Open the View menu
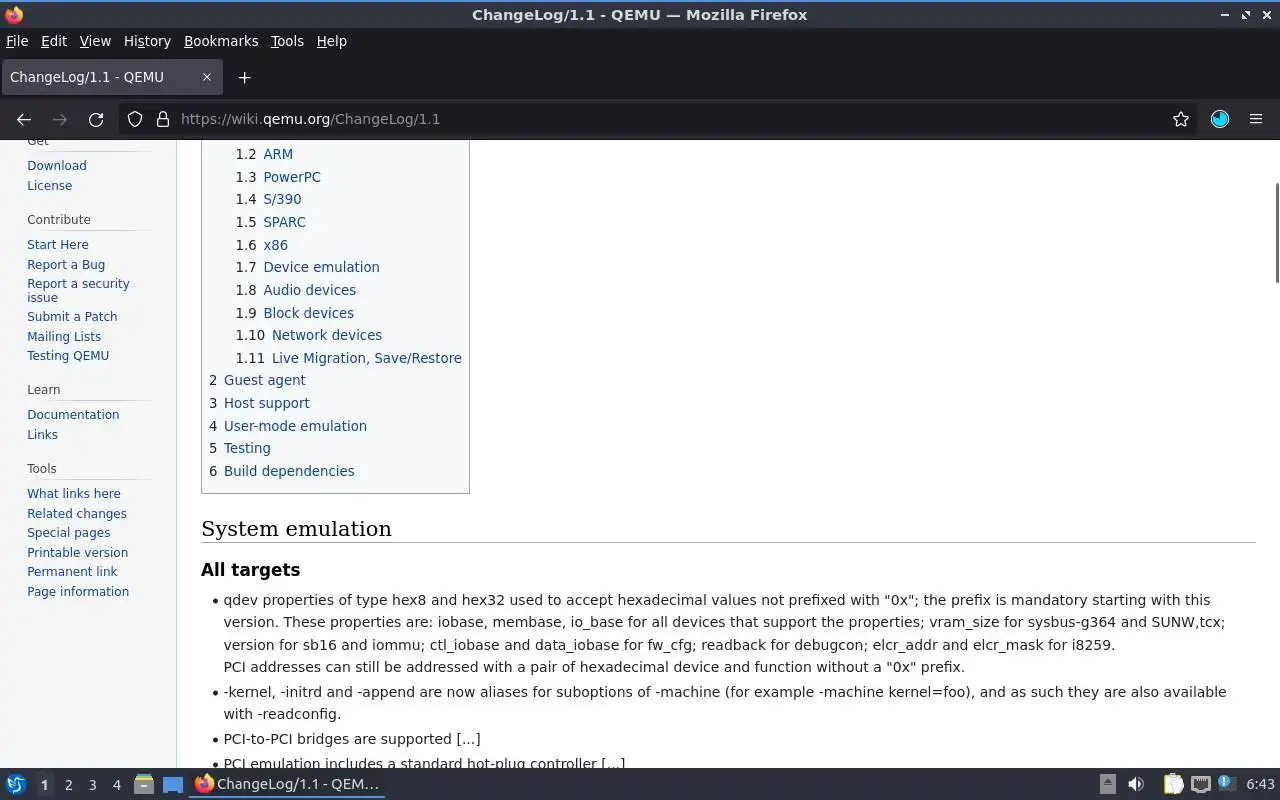This screenshot has width=1280, height=800. click(x=95, y=41)
